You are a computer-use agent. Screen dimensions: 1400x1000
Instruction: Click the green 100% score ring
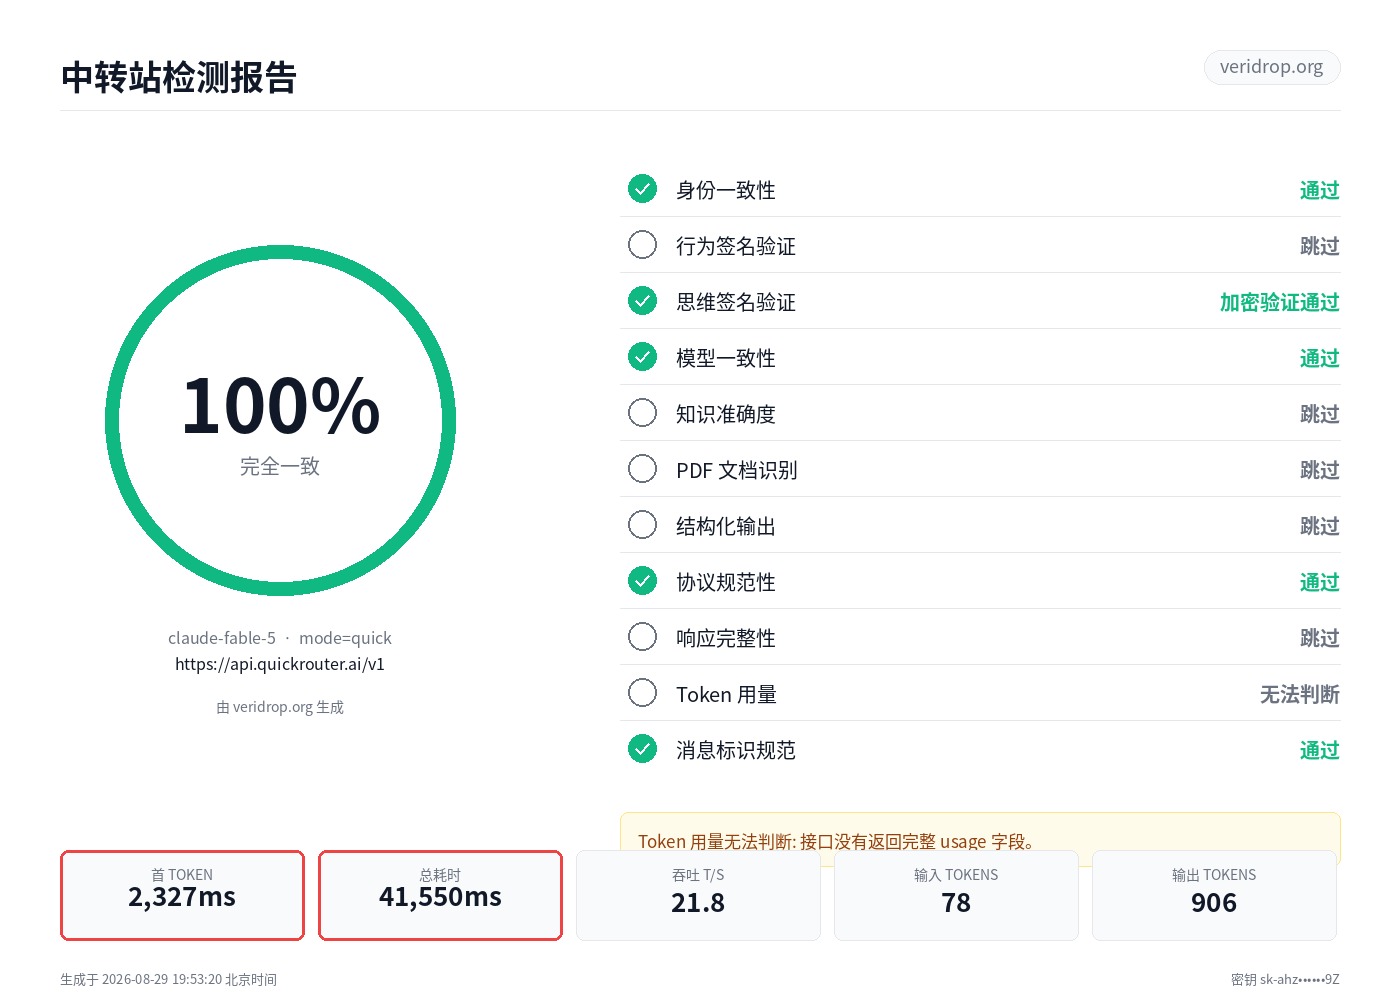(x=280, y=421)
